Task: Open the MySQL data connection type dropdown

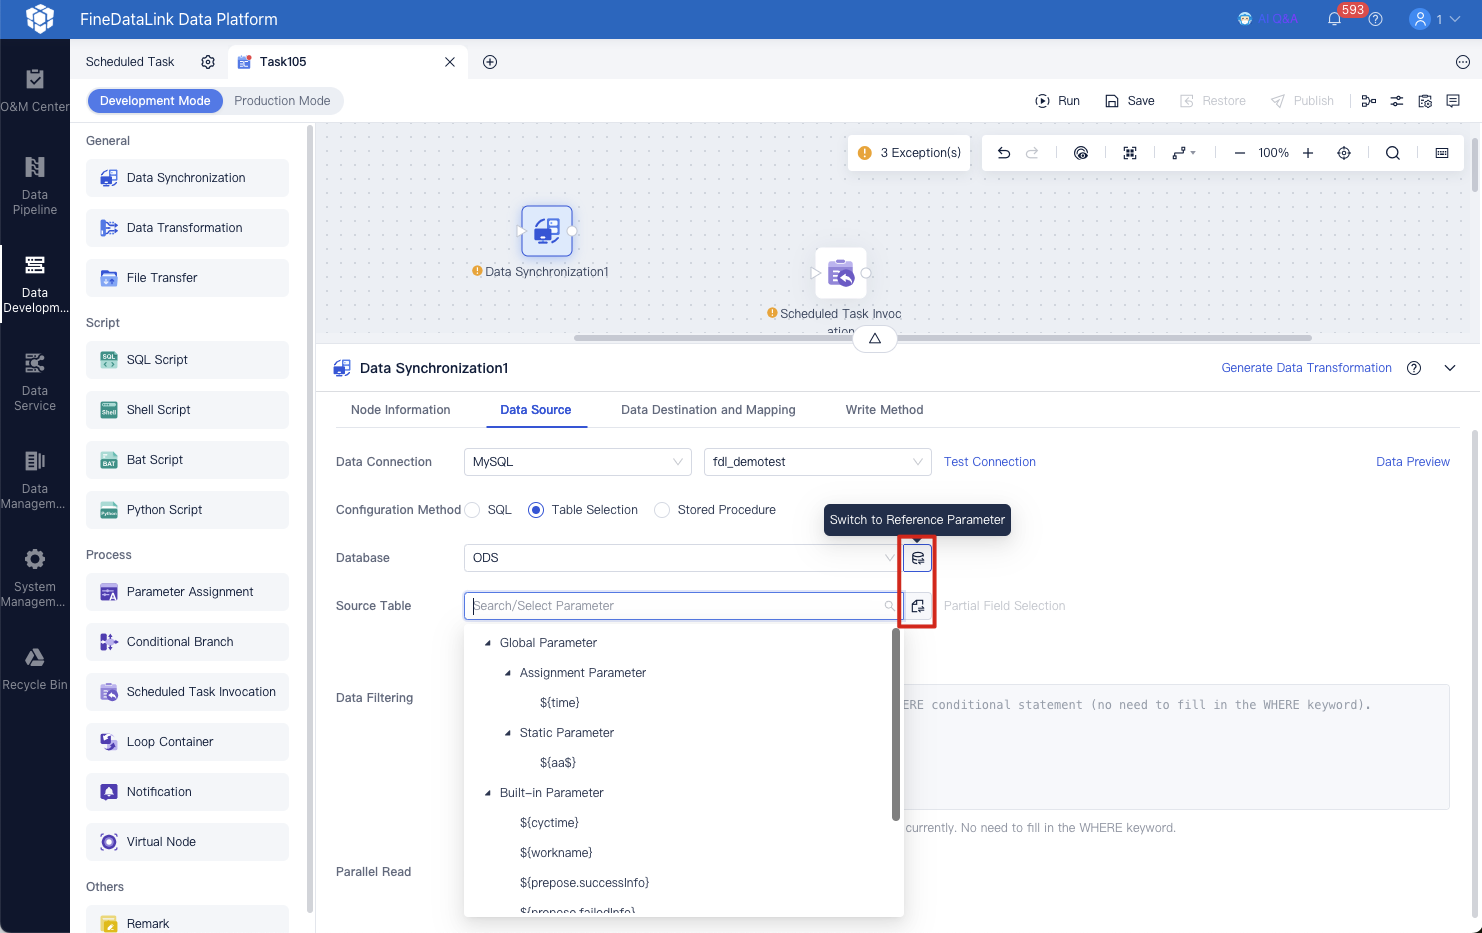Action: point(578,462)
